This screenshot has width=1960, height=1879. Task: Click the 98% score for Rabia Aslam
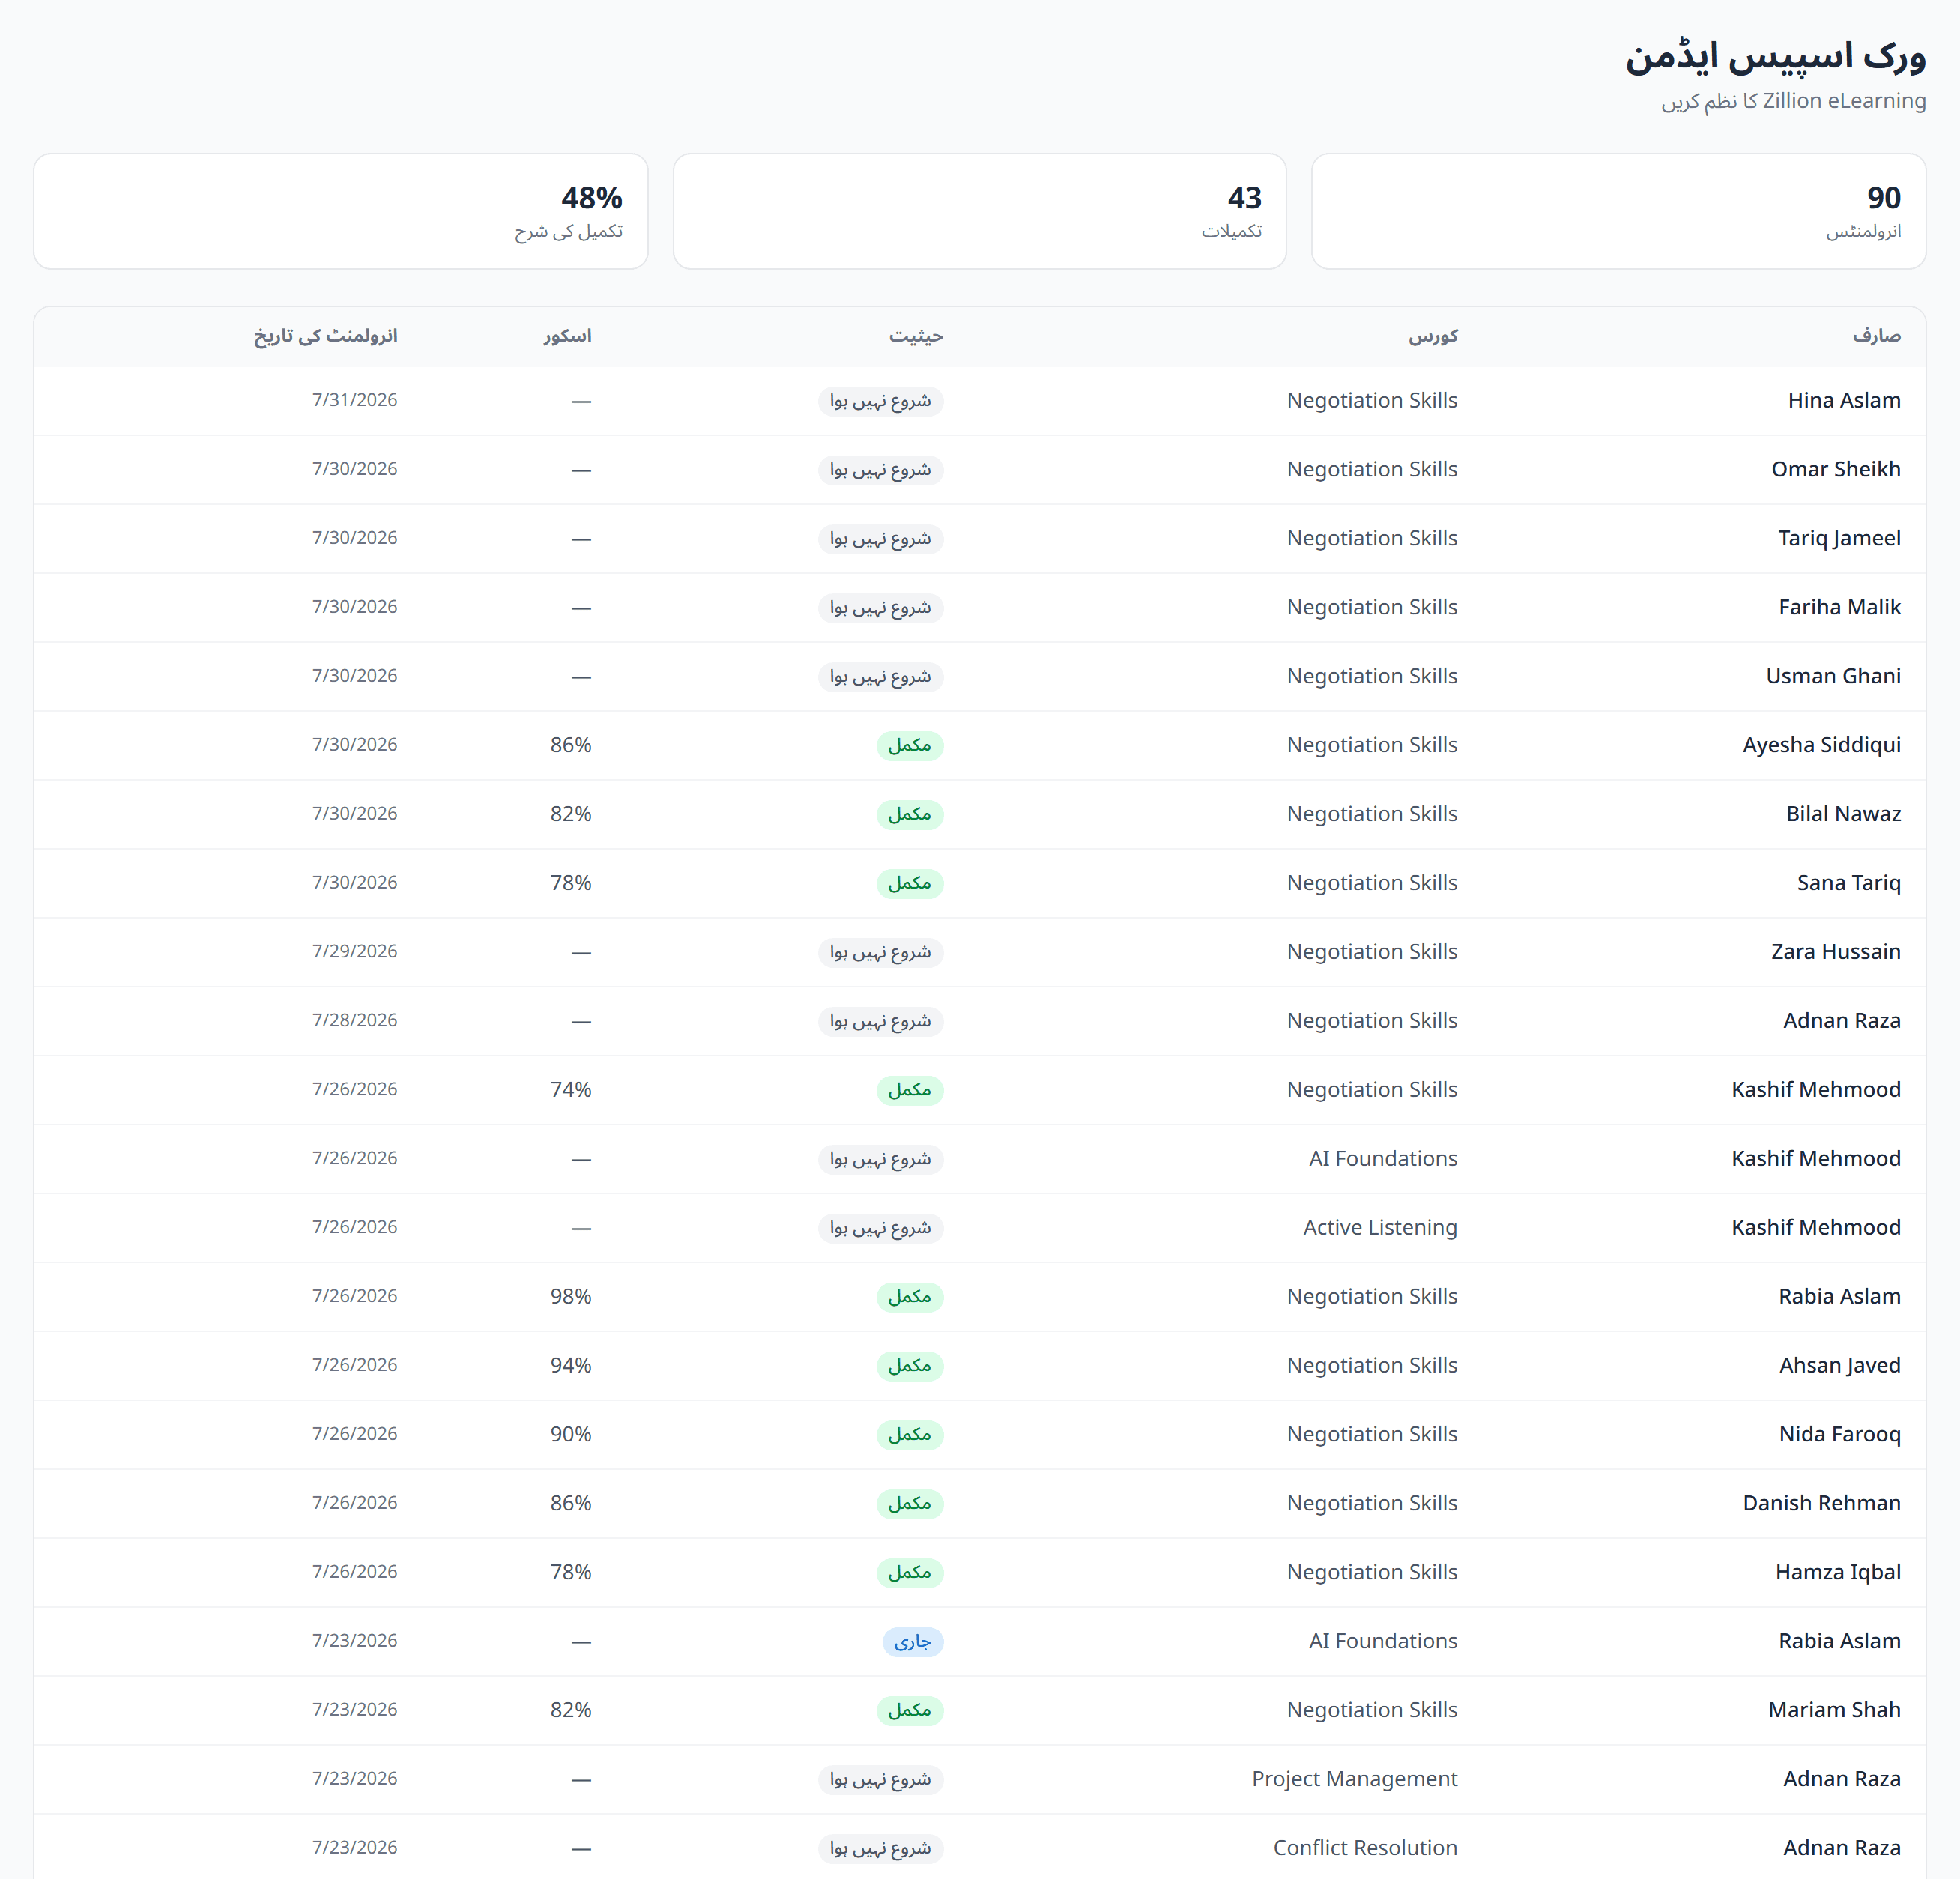coord(570,1296)
